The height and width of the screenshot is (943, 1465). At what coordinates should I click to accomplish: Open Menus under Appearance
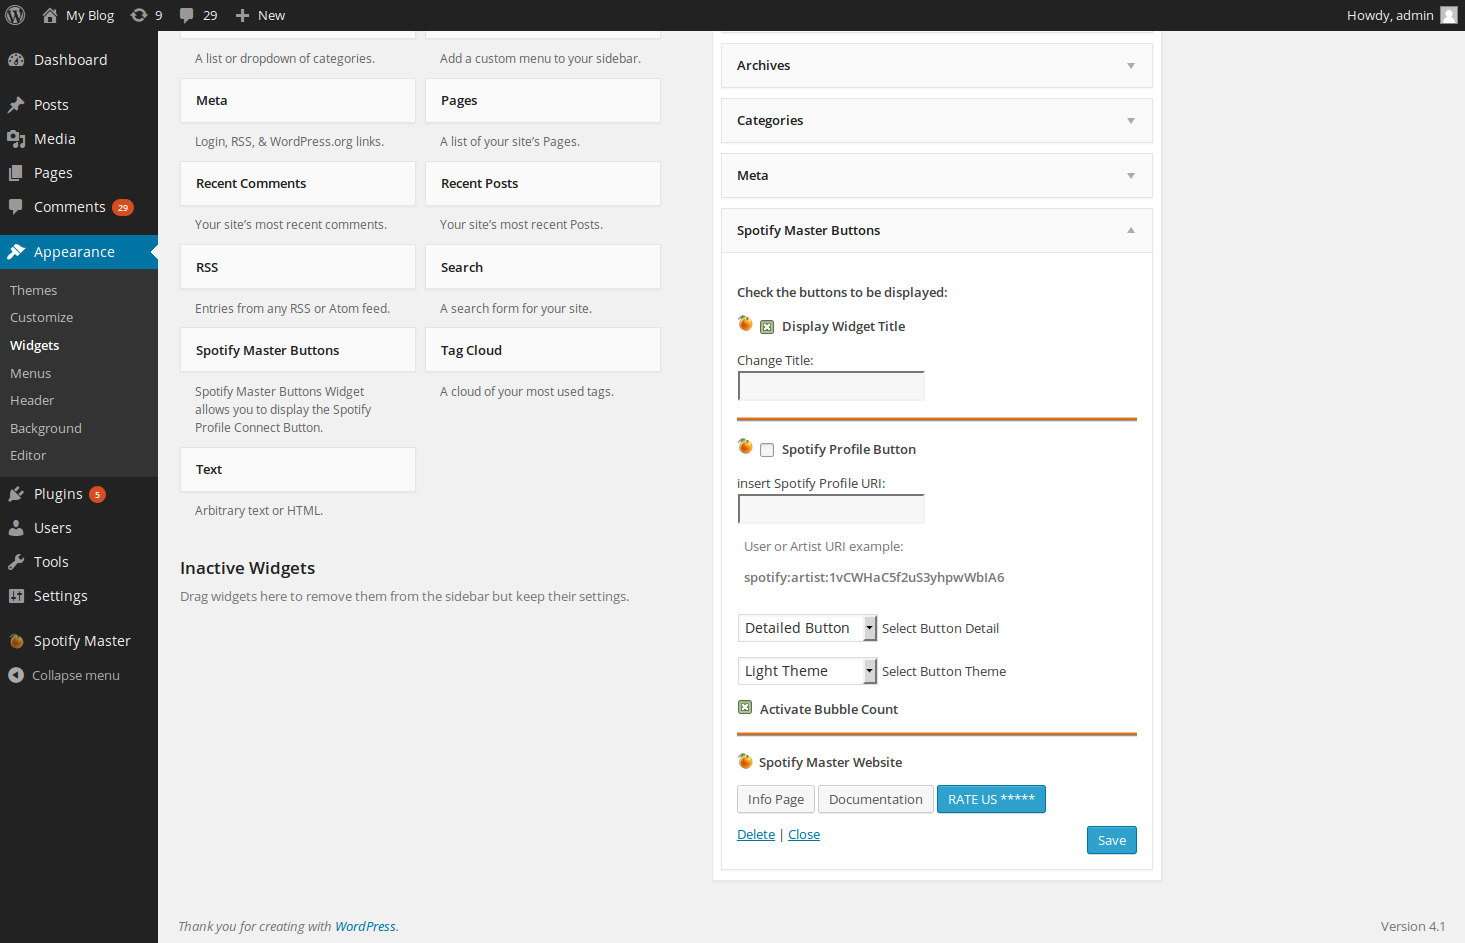click(31, 374)
